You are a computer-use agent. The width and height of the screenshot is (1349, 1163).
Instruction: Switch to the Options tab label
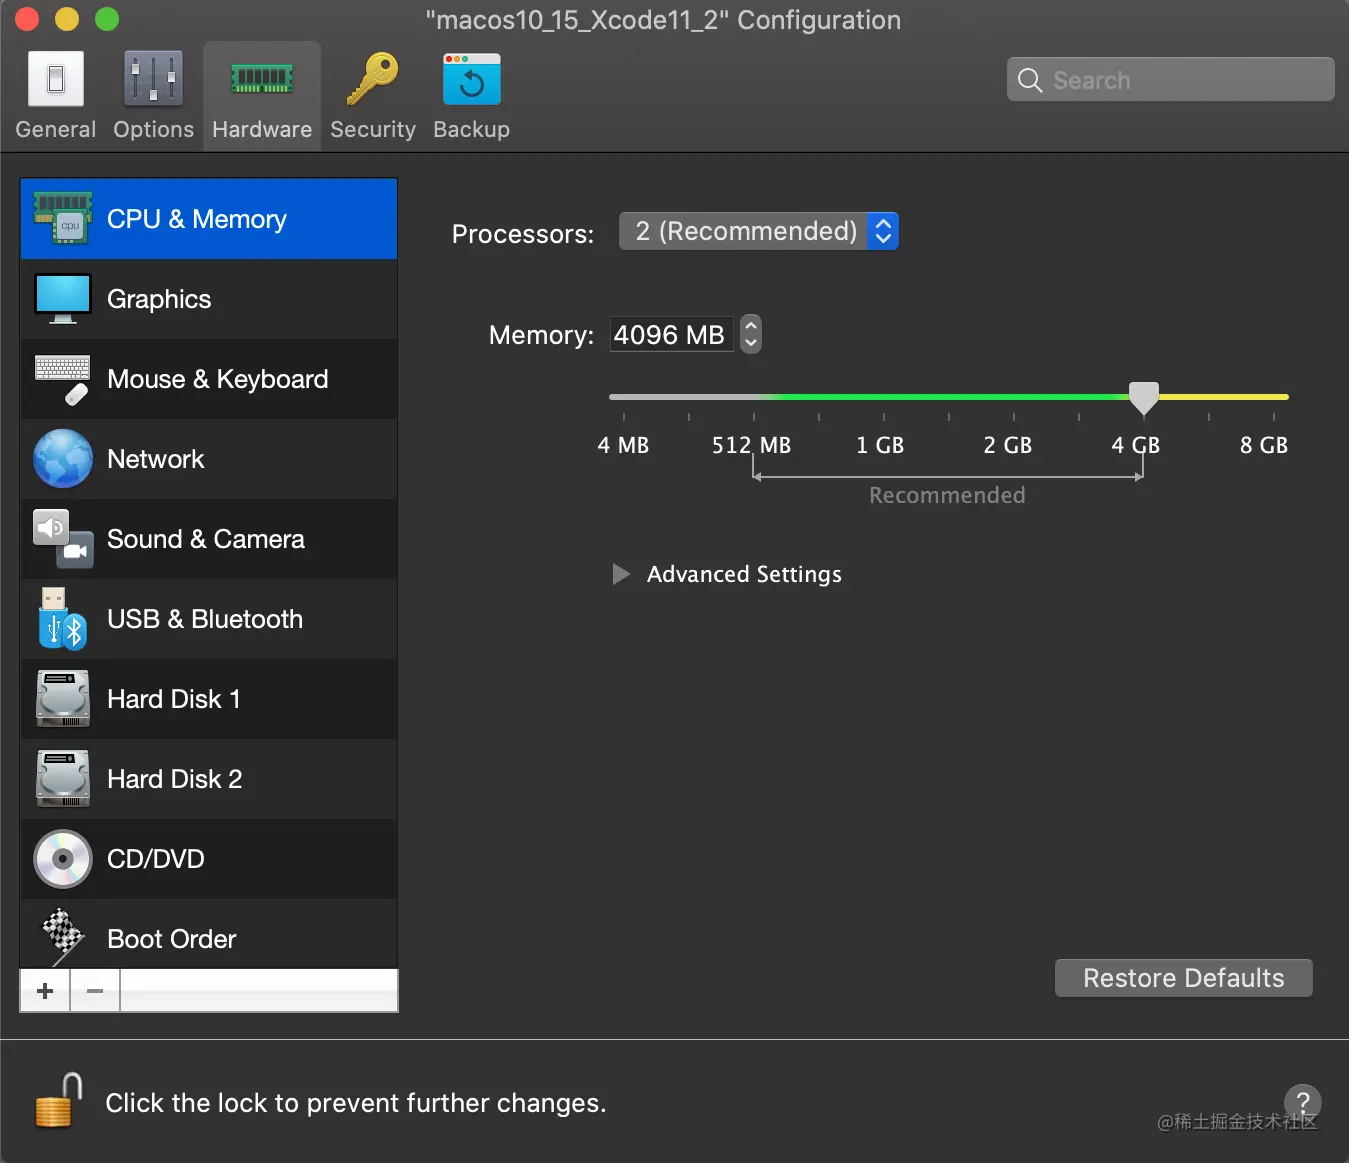coord(153,129)
